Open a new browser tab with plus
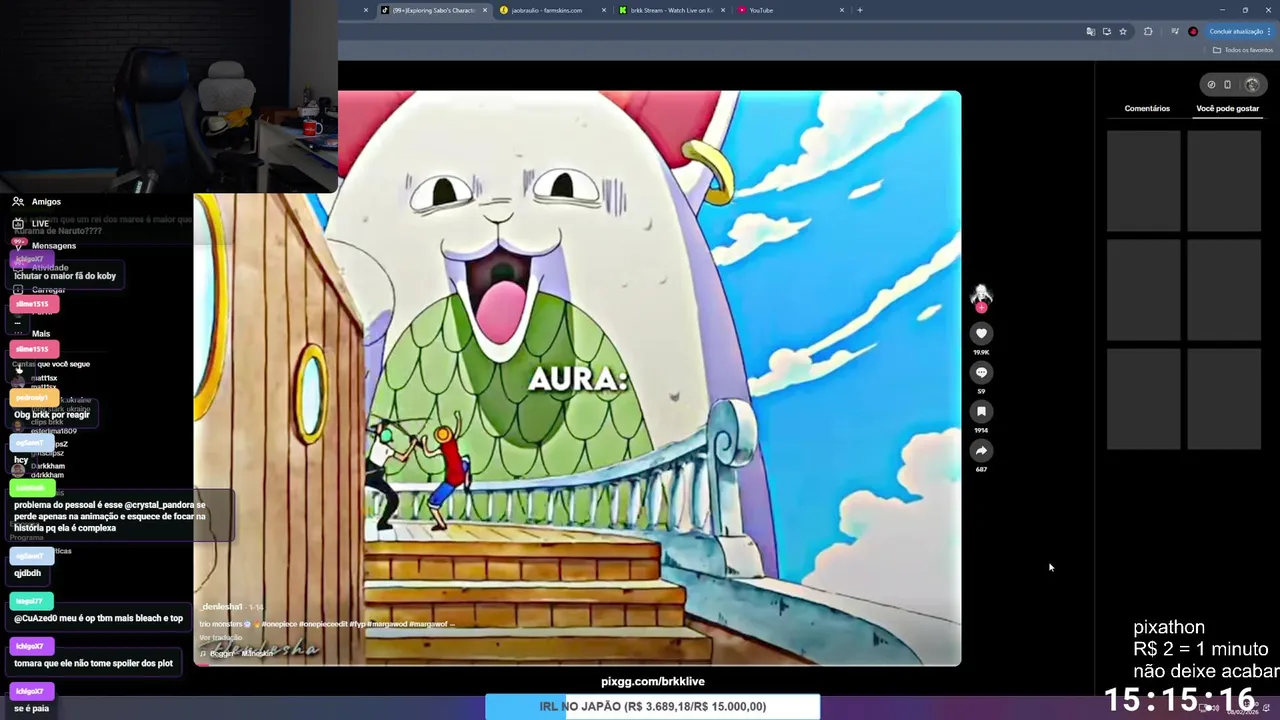The width and height of the screenshot is (1280, 720). 860,10
